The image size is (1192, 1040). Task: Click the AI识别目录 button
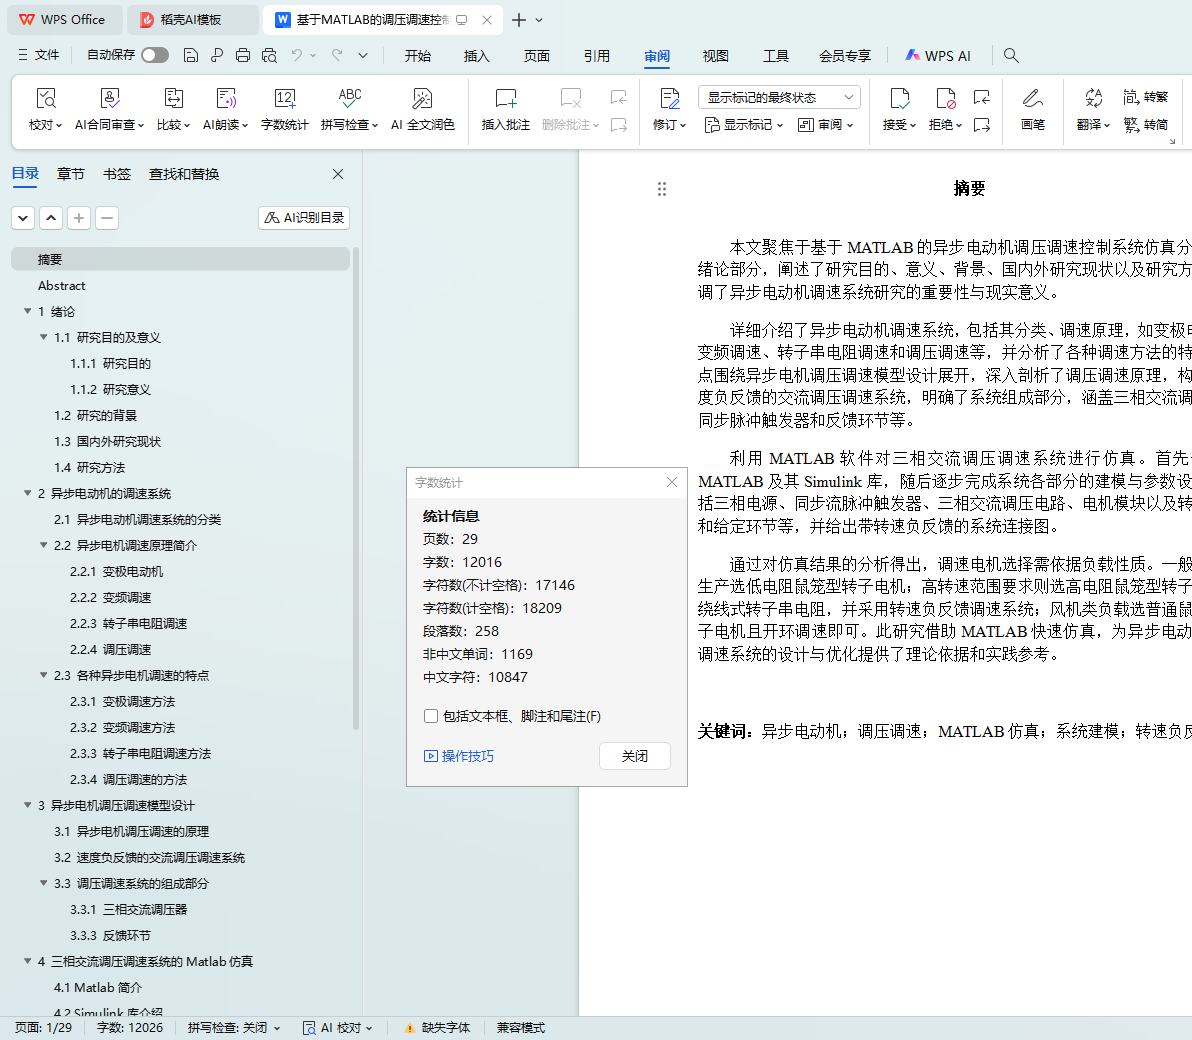coord(304,218)
